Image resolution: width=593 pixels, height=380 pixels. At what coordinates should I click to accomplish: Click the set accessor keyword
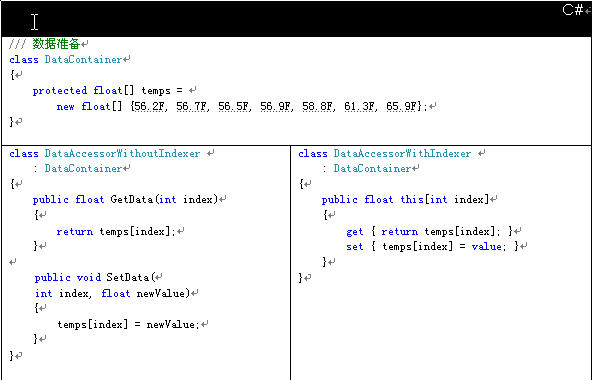click(354, 247)
